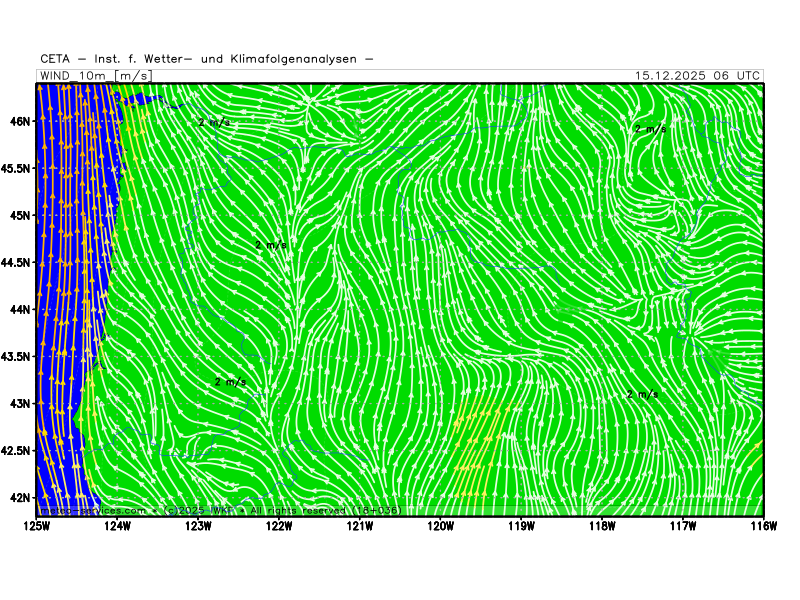Select the 124W longitude axis label
800x600 pixels.
coord(118,525)
